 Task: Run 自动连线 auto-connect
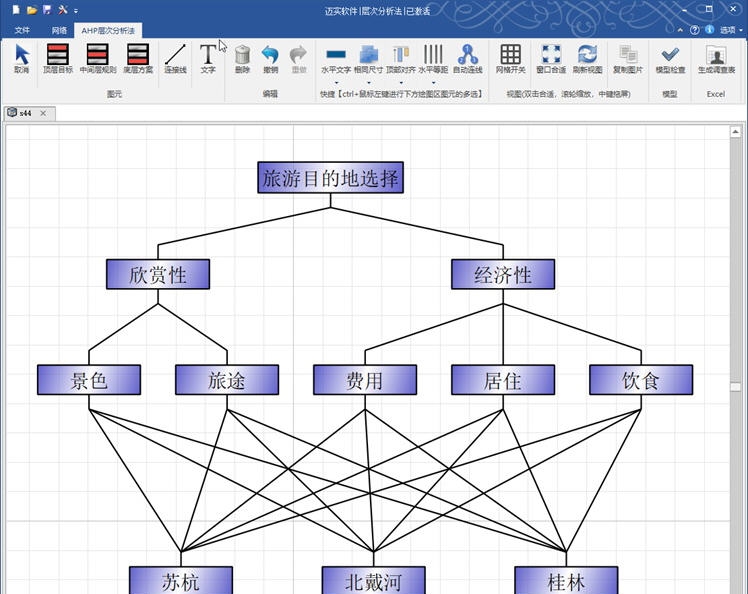tap(468, 58)
